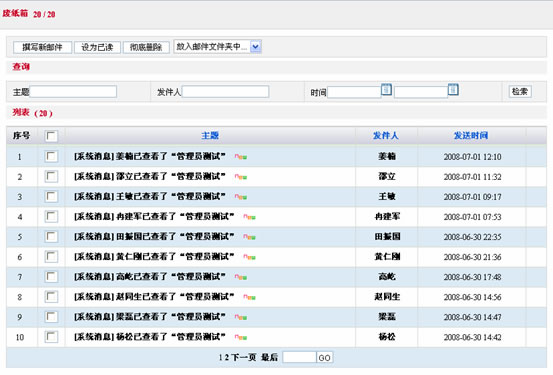
Task: Click the GO page jump button
Action: pos(324,358)
